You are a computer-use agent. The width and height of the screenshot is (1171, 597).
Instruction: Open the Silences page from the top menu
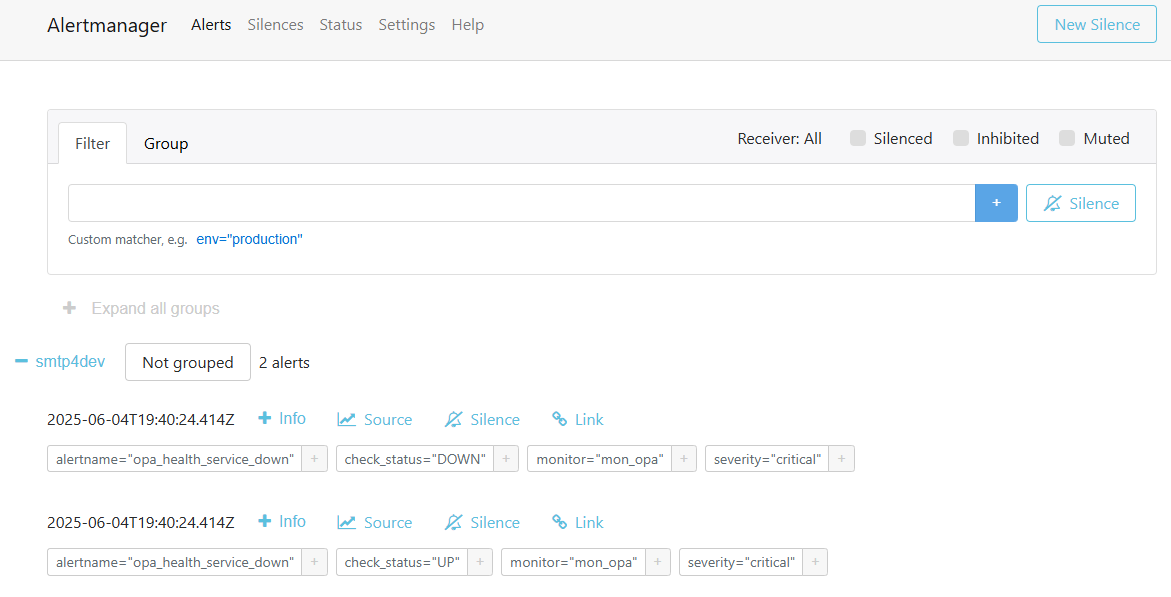point(275,24)
